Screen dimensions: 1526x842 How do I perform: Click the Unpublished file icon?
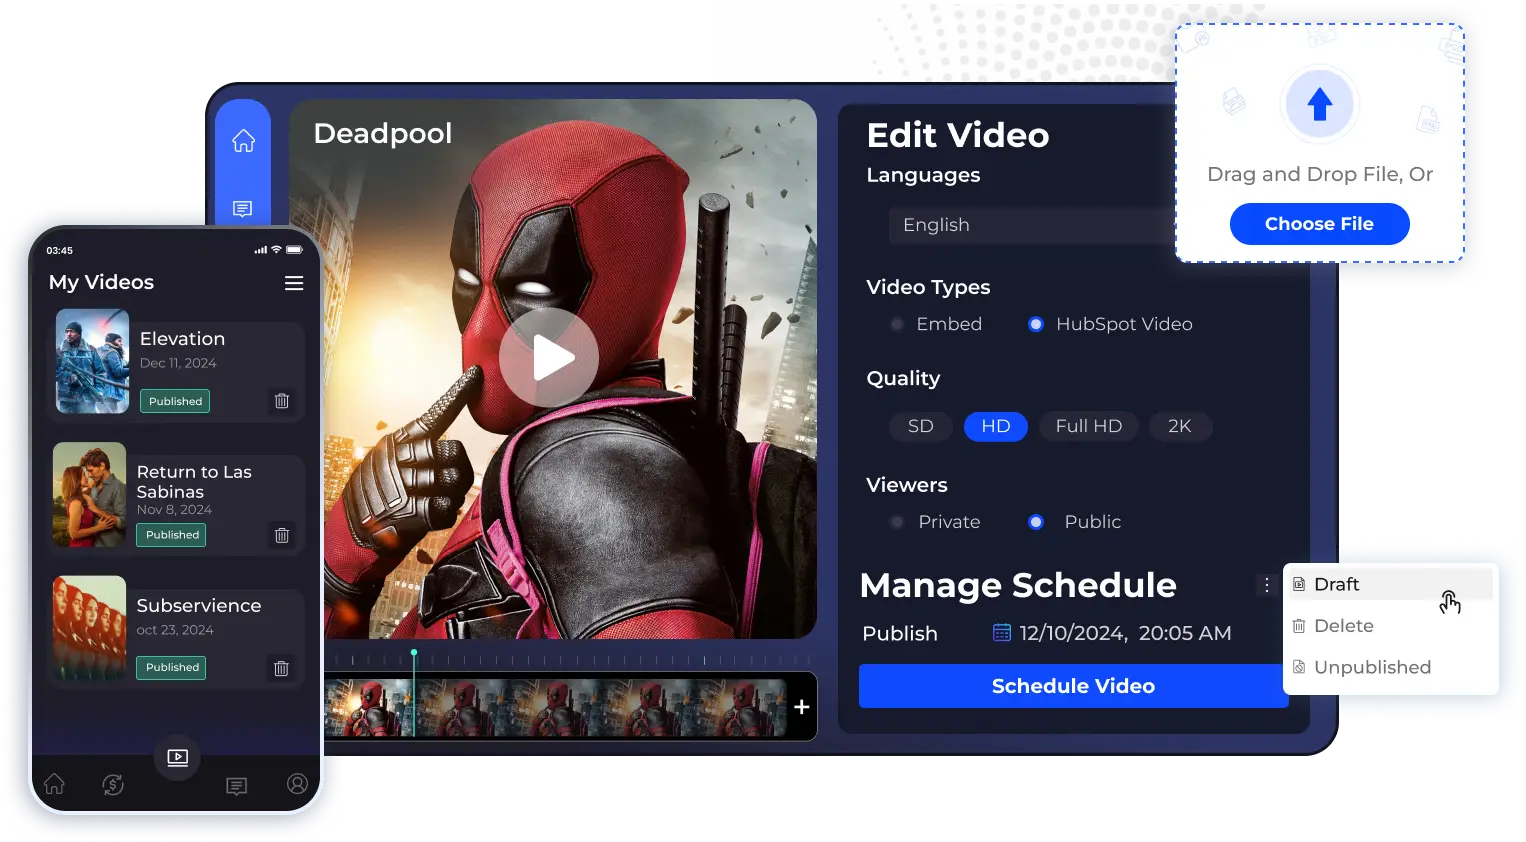pyautogui.click(x=1299, y=667)
